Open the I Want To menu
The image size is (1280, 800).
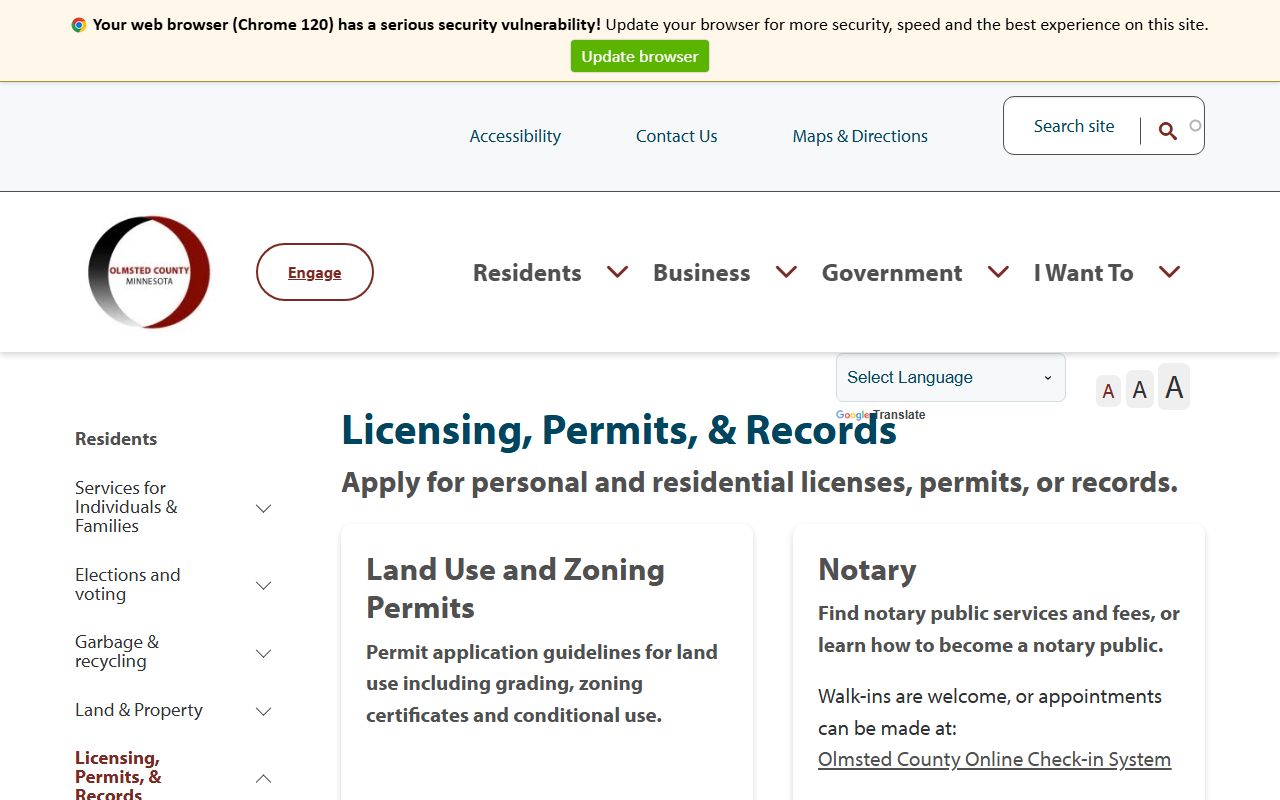click(1083, 273)
